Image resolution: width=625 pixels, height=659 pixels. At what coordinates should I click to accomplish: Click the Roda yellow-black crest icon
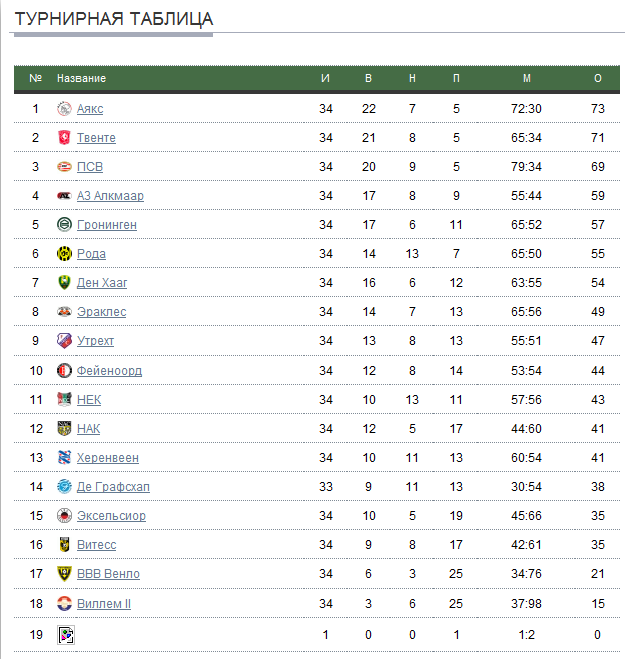64,254
